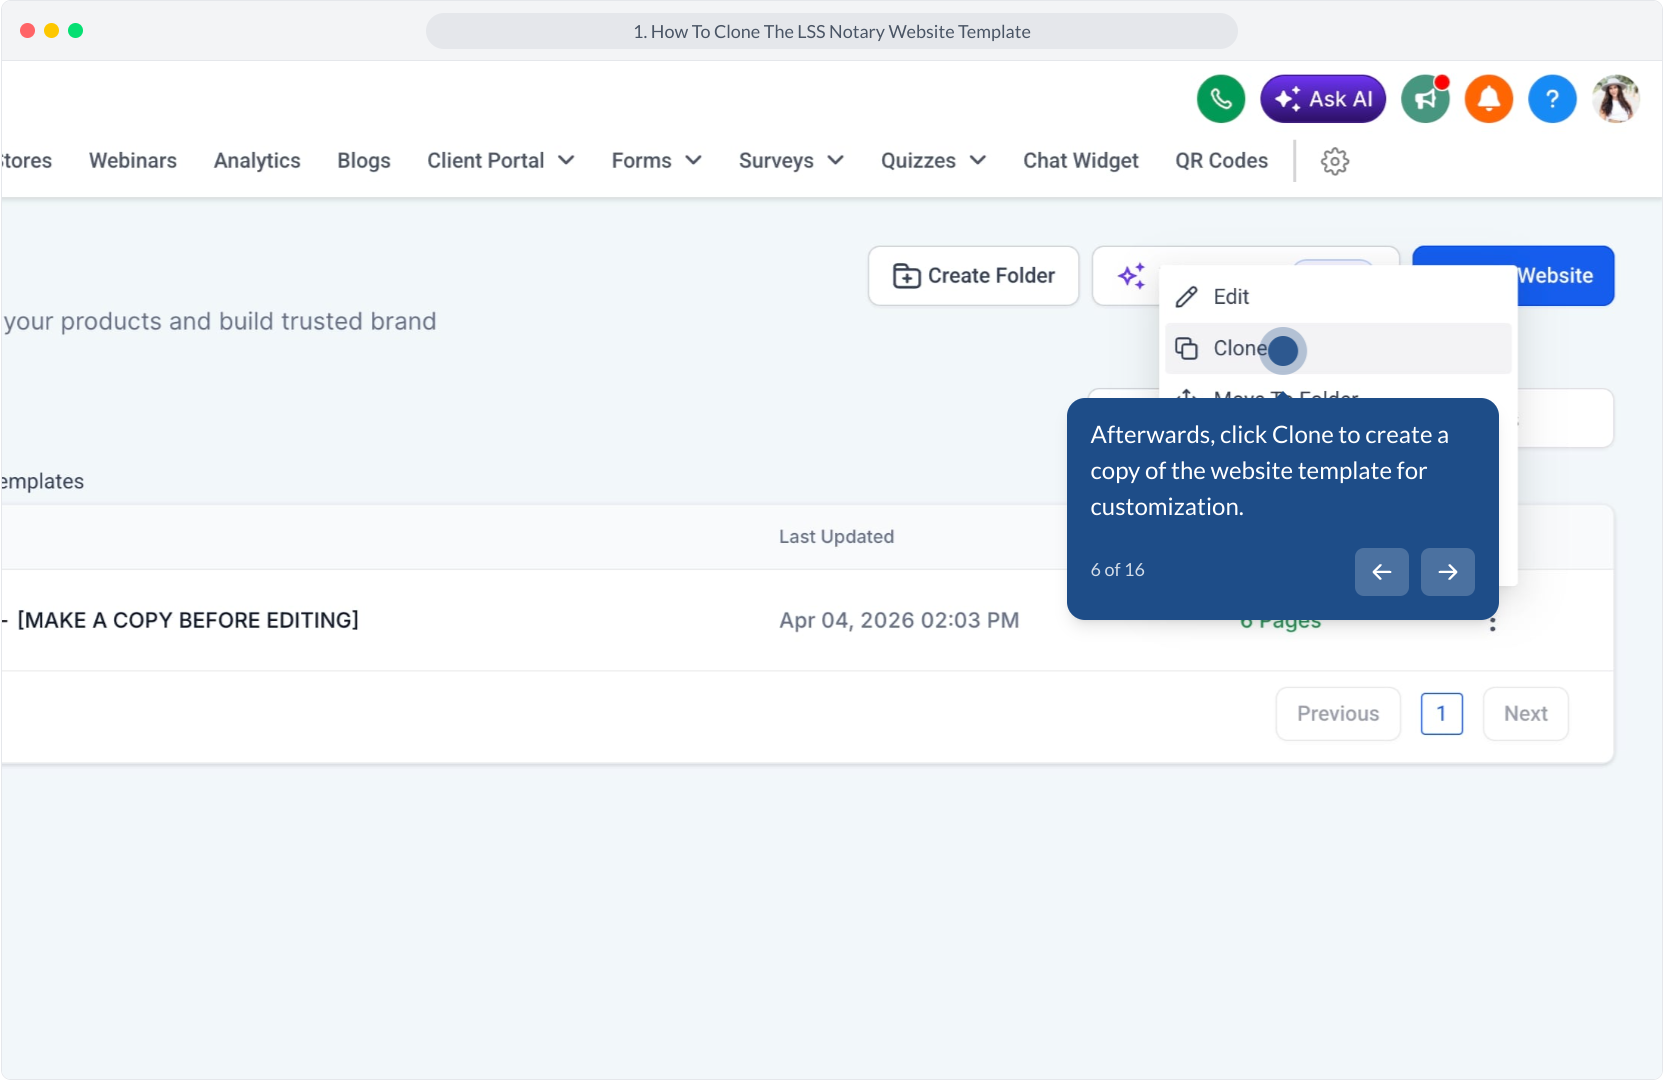Click the blue help question mark icon
The image size is (1664, 1080).
coord(1552,99)
